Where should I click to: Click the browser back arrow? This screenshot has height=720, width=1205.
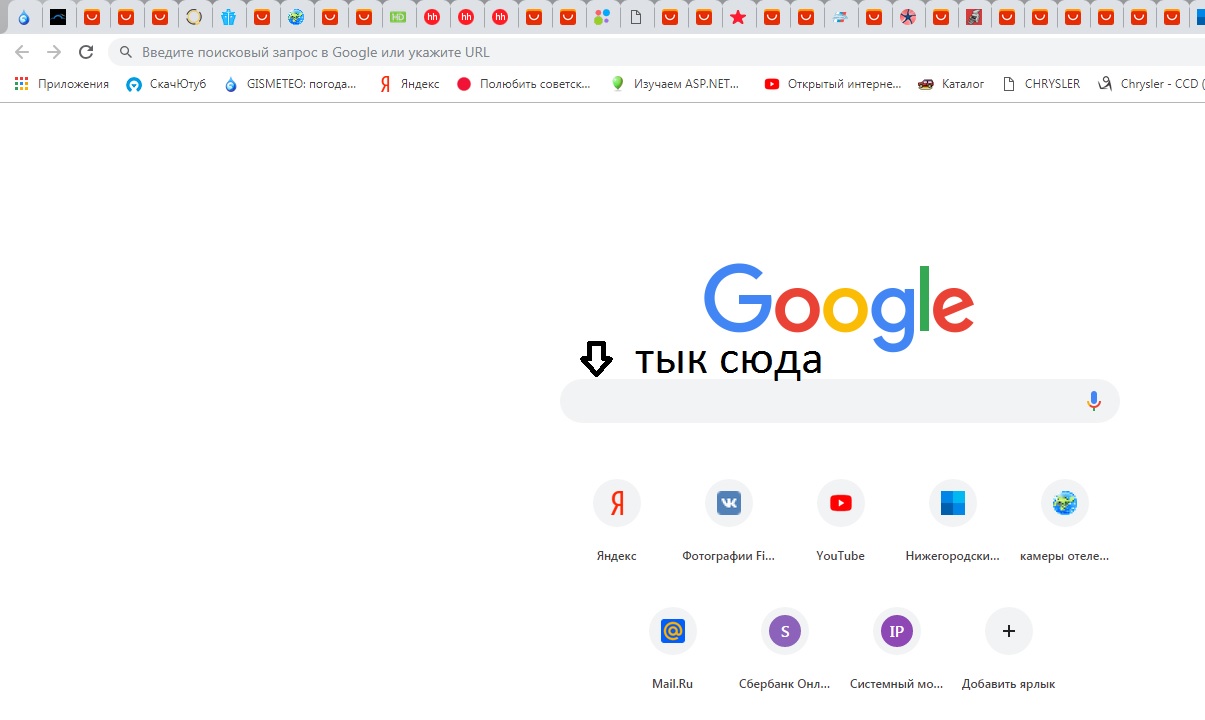[x=22, y=52]
